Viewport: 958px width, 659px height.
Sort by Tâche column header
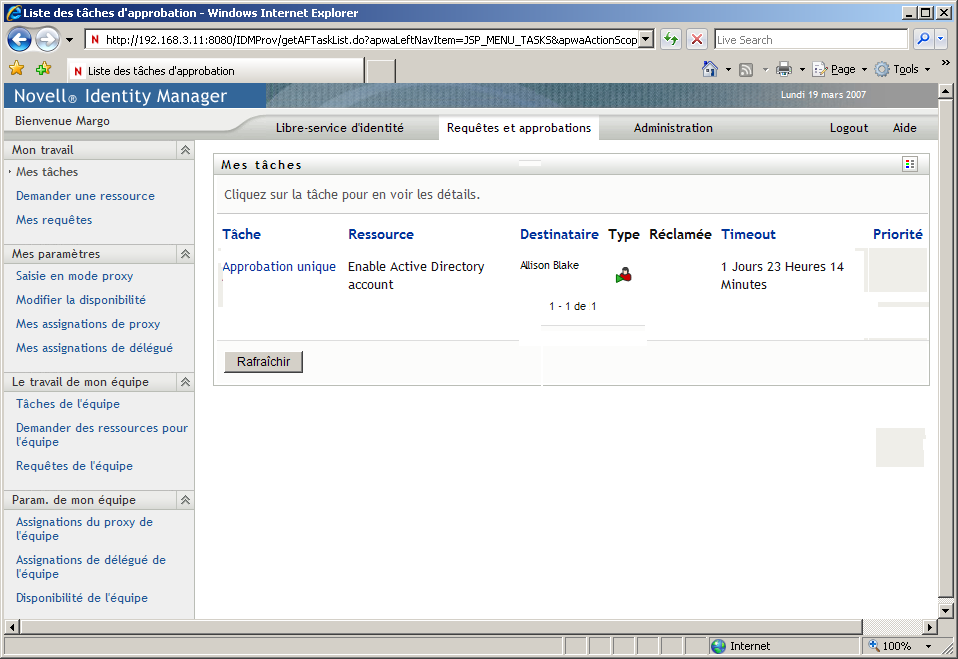click(x=241, y=235)
